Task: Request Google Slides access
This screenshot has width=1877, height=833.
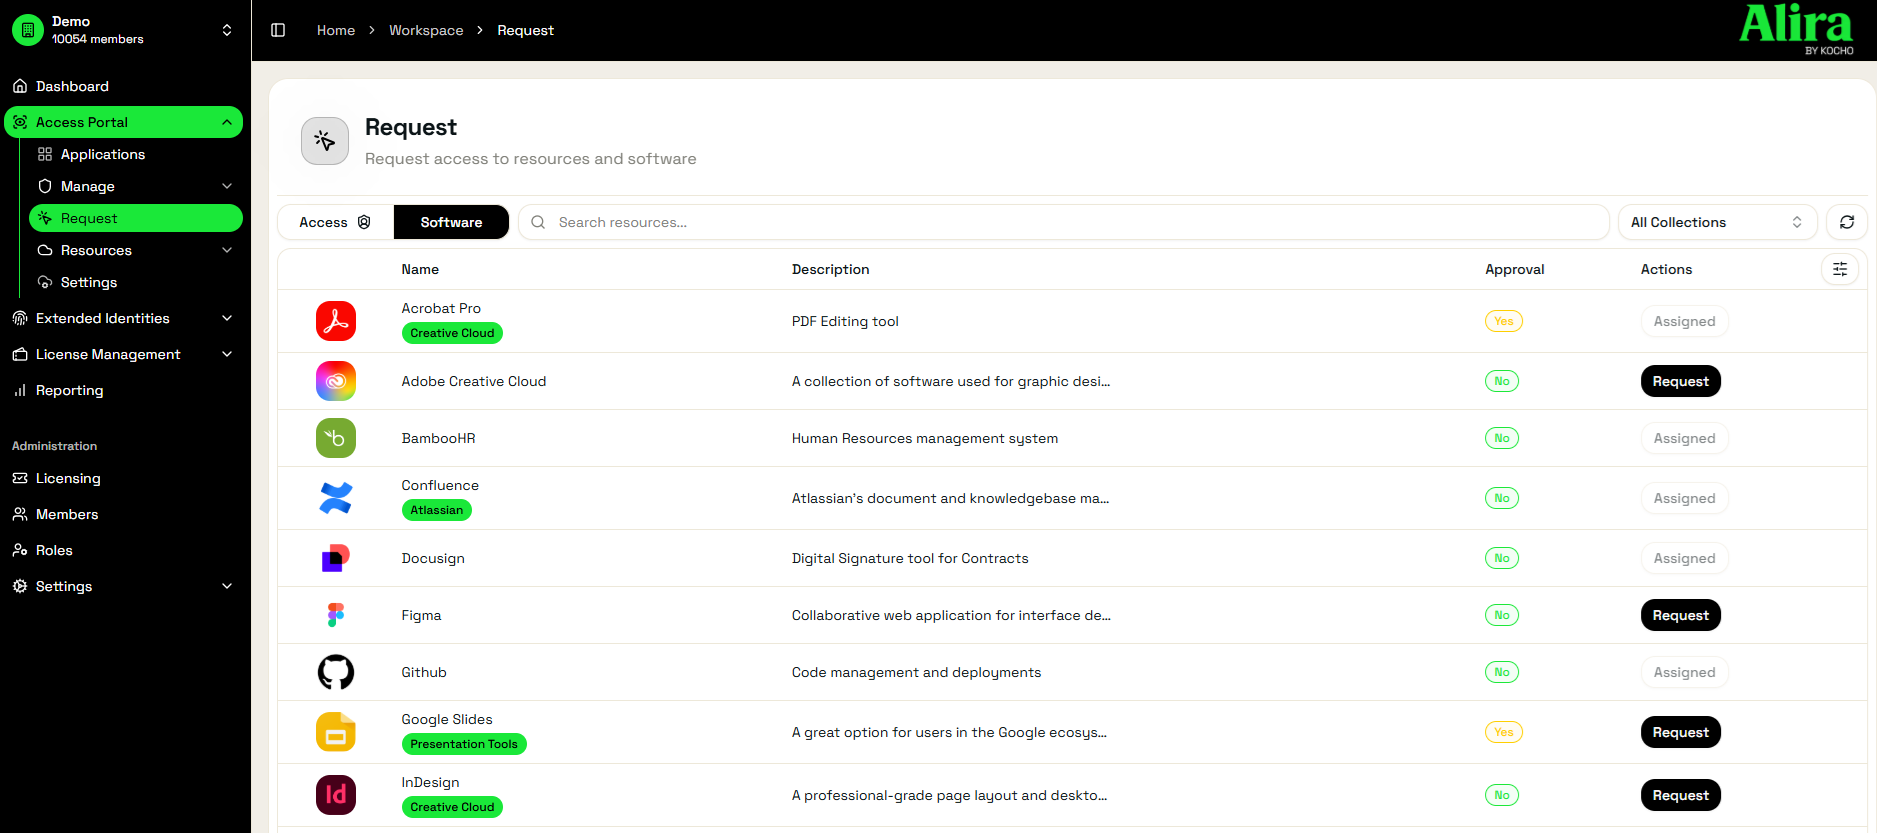Action: coord(1680,732)
